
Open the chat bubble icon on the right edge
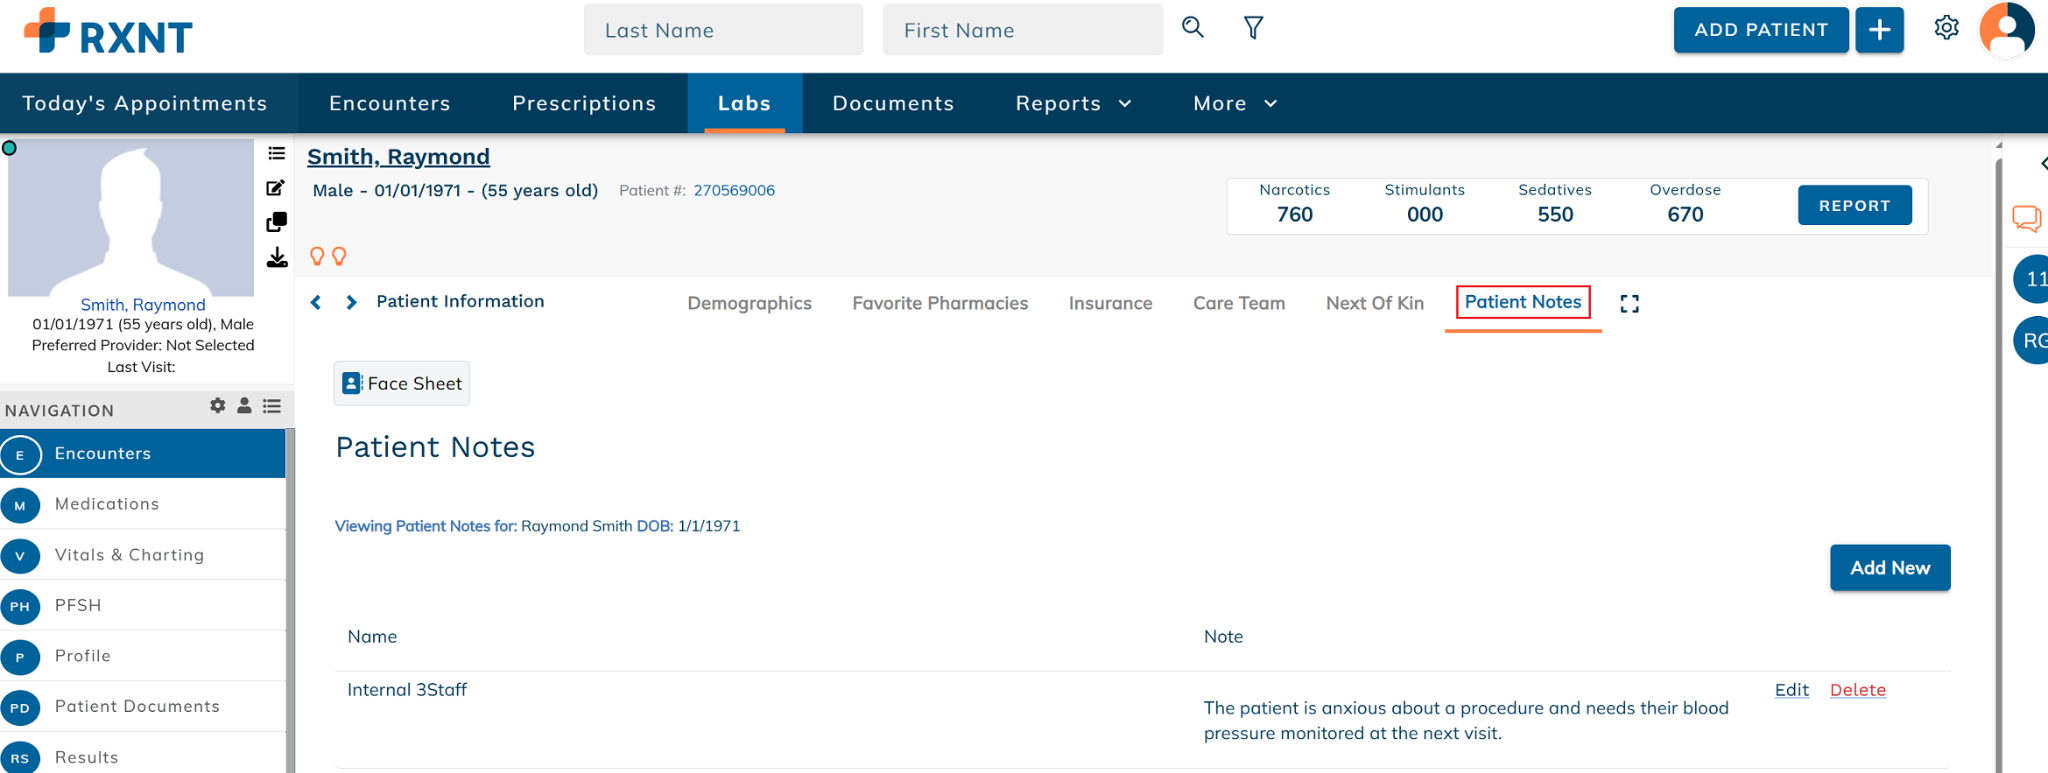click(2027, 218)
